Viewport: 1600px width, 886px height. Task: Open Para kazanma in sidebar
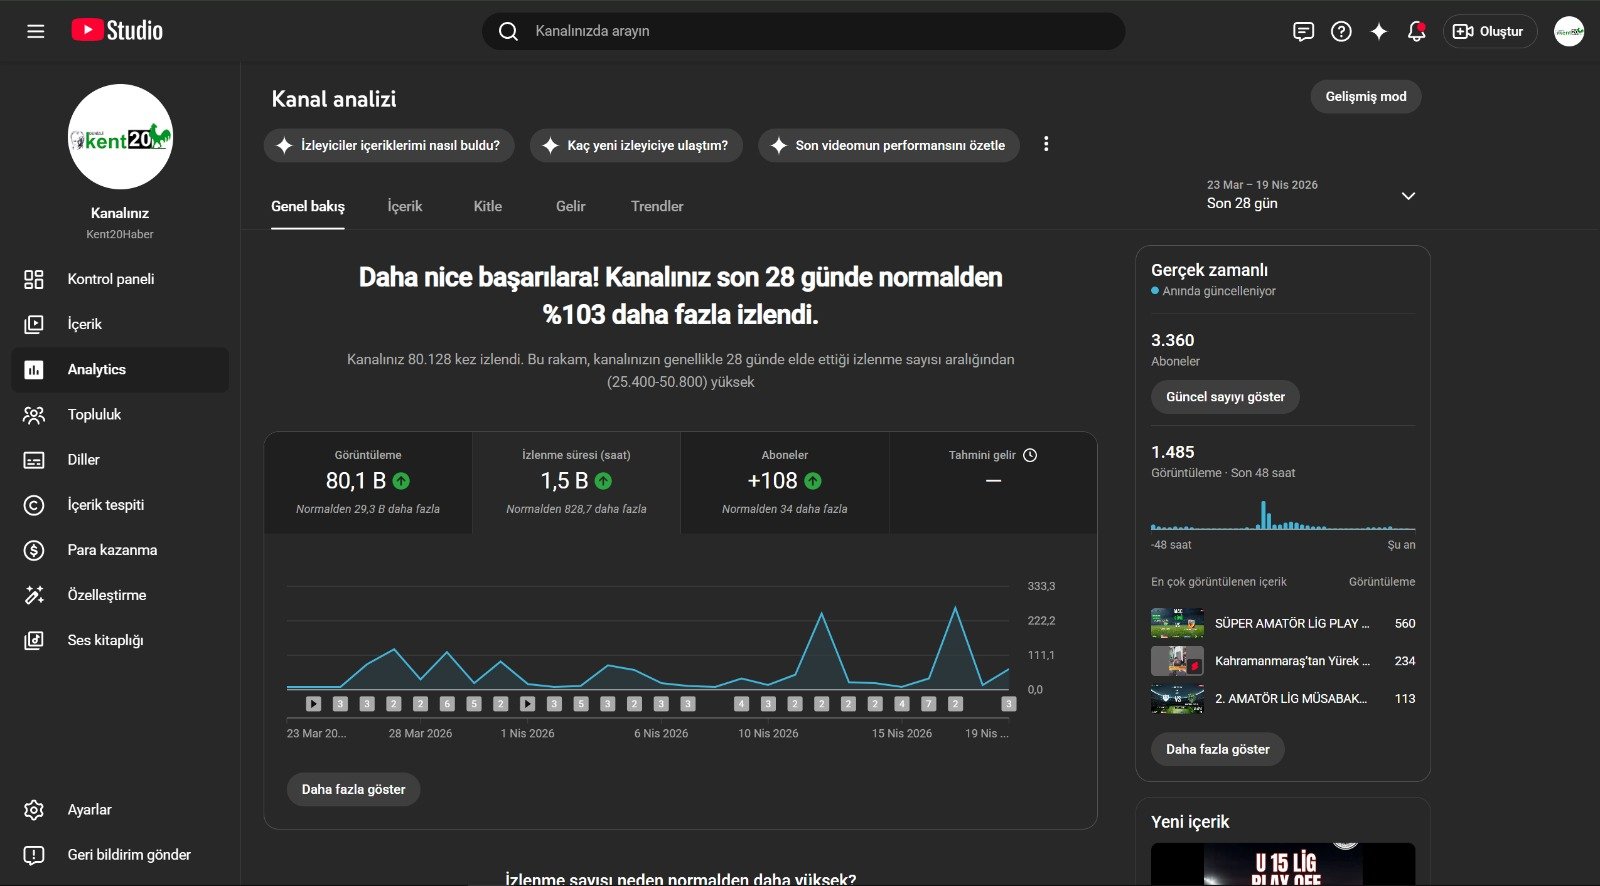coord(112,550)
